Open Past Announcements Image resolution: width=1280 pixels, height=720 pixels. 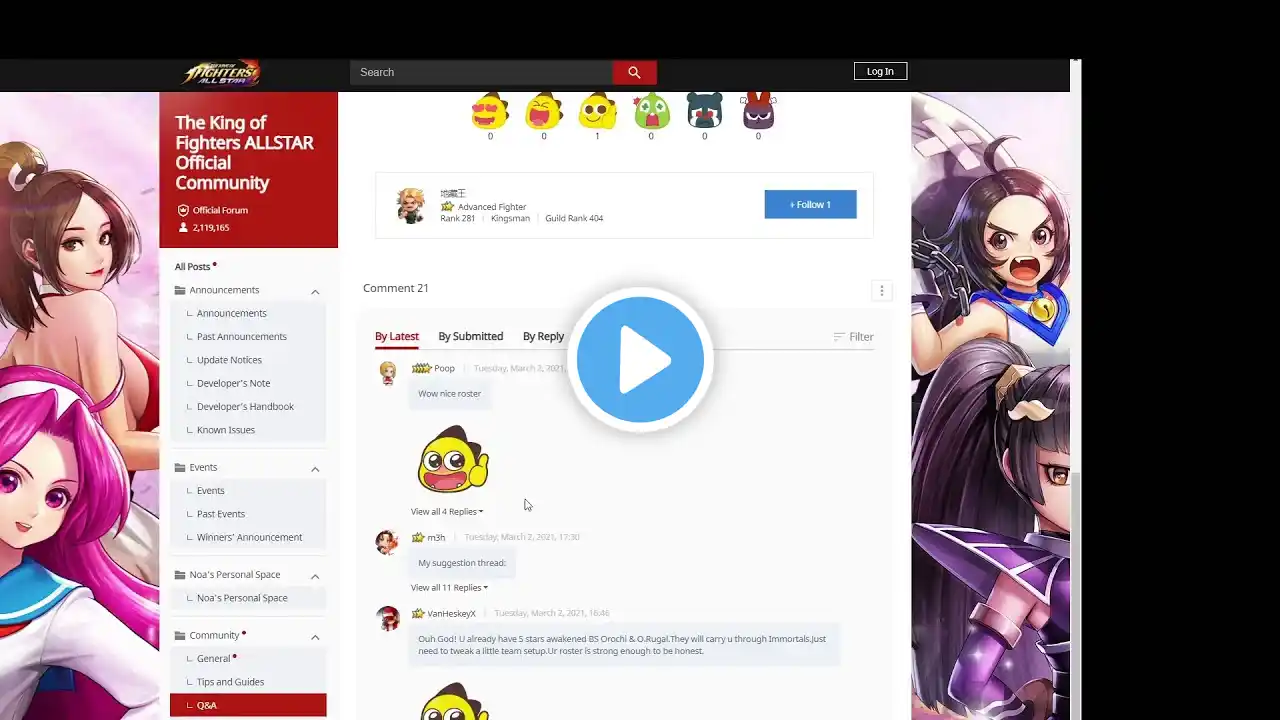[x=241, y=337]
